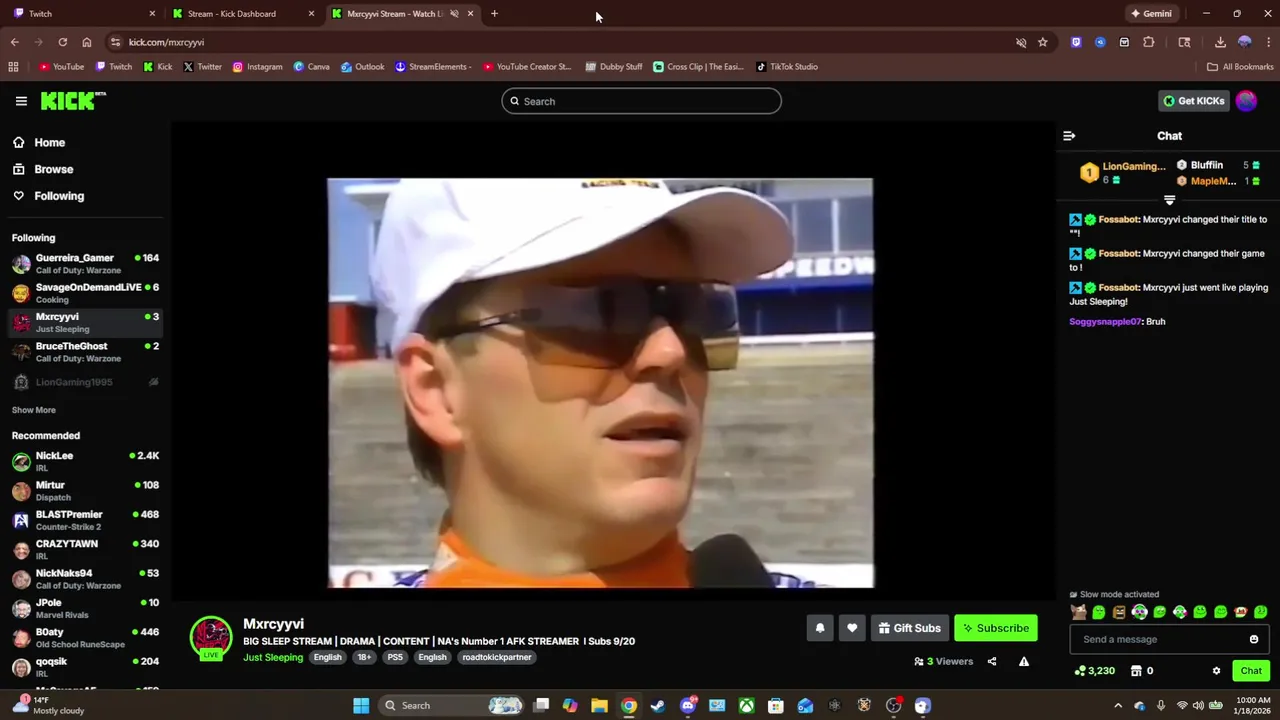
Task: Open All Bookmarks folder
Action: [x=1240, y=67]
